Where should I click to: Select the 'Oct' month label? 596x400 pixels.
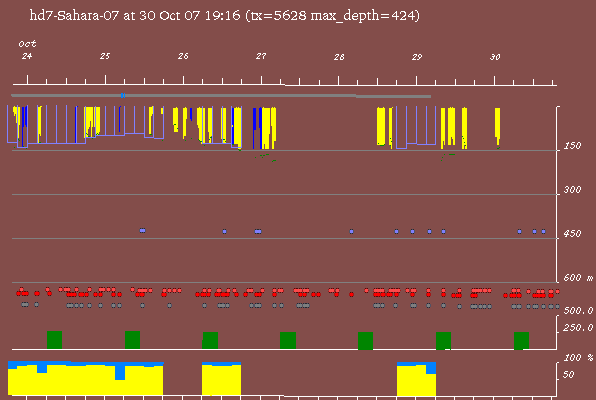(27, 44)
